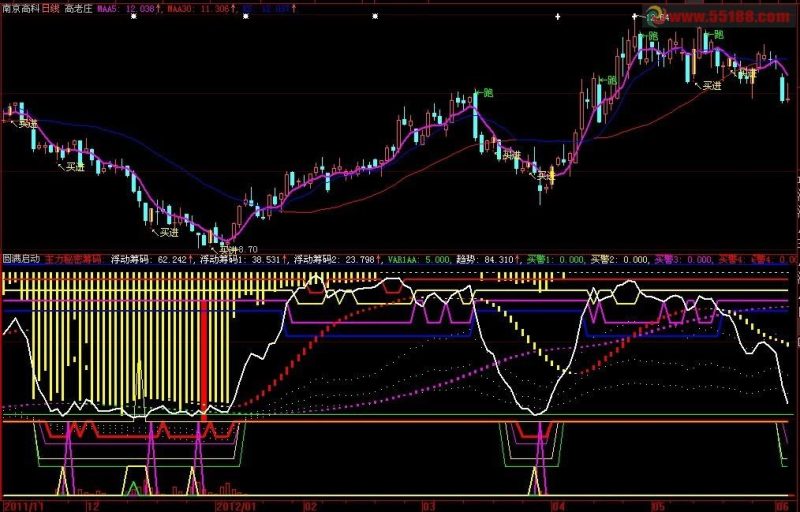Click the 55188.com watermark link

pyautogui.click(x=730, y=17)
